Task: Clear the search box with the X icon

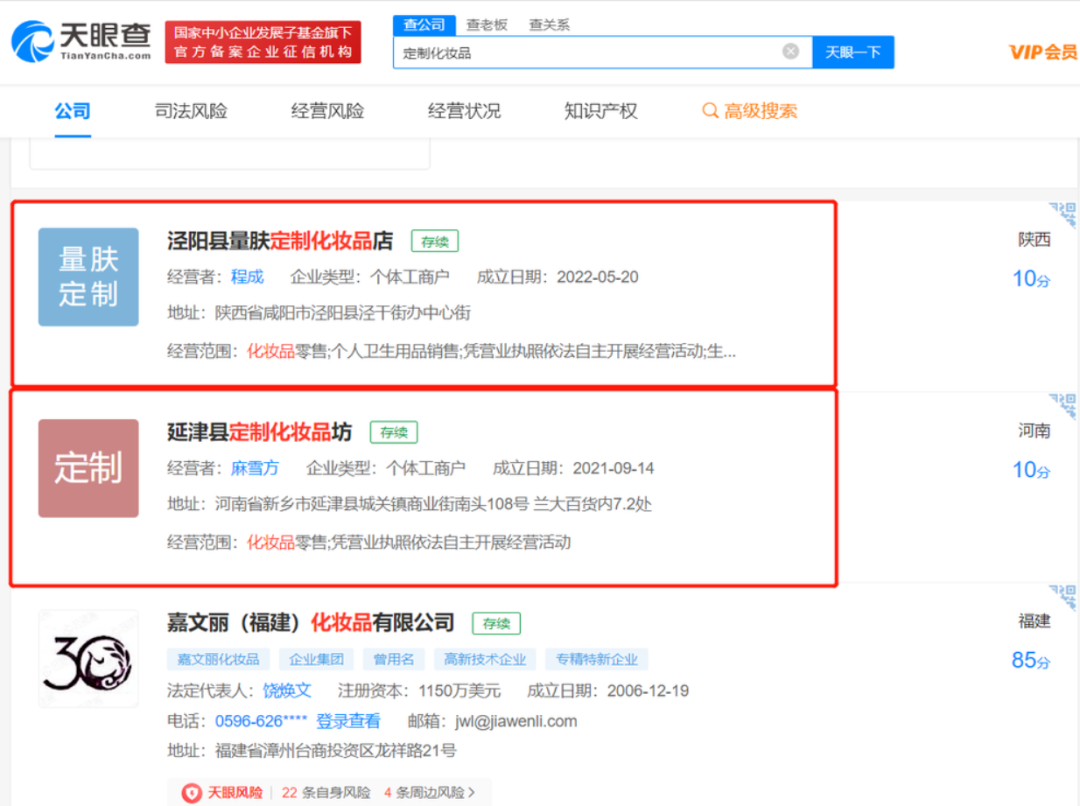Action: point(791,52)
